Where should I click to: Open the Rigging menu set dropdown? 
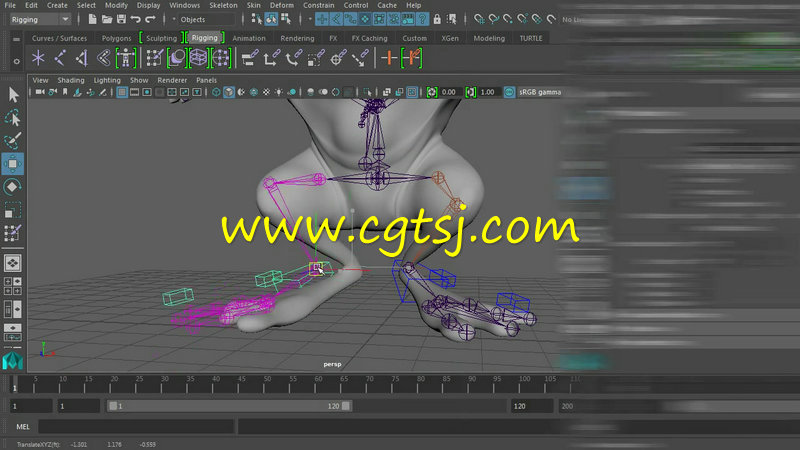point(40,19)
